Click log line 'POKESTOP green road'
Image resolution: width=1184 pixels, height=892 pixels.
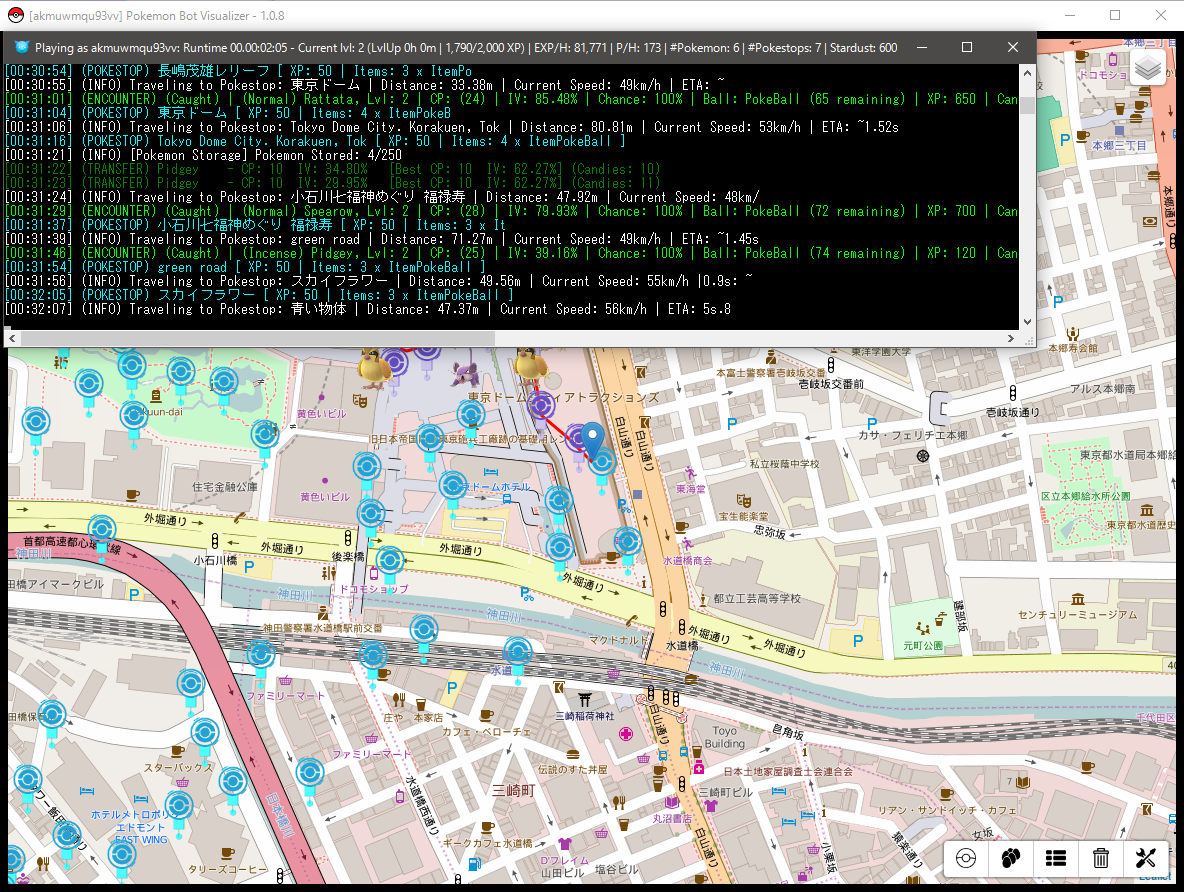pos(245,267)
